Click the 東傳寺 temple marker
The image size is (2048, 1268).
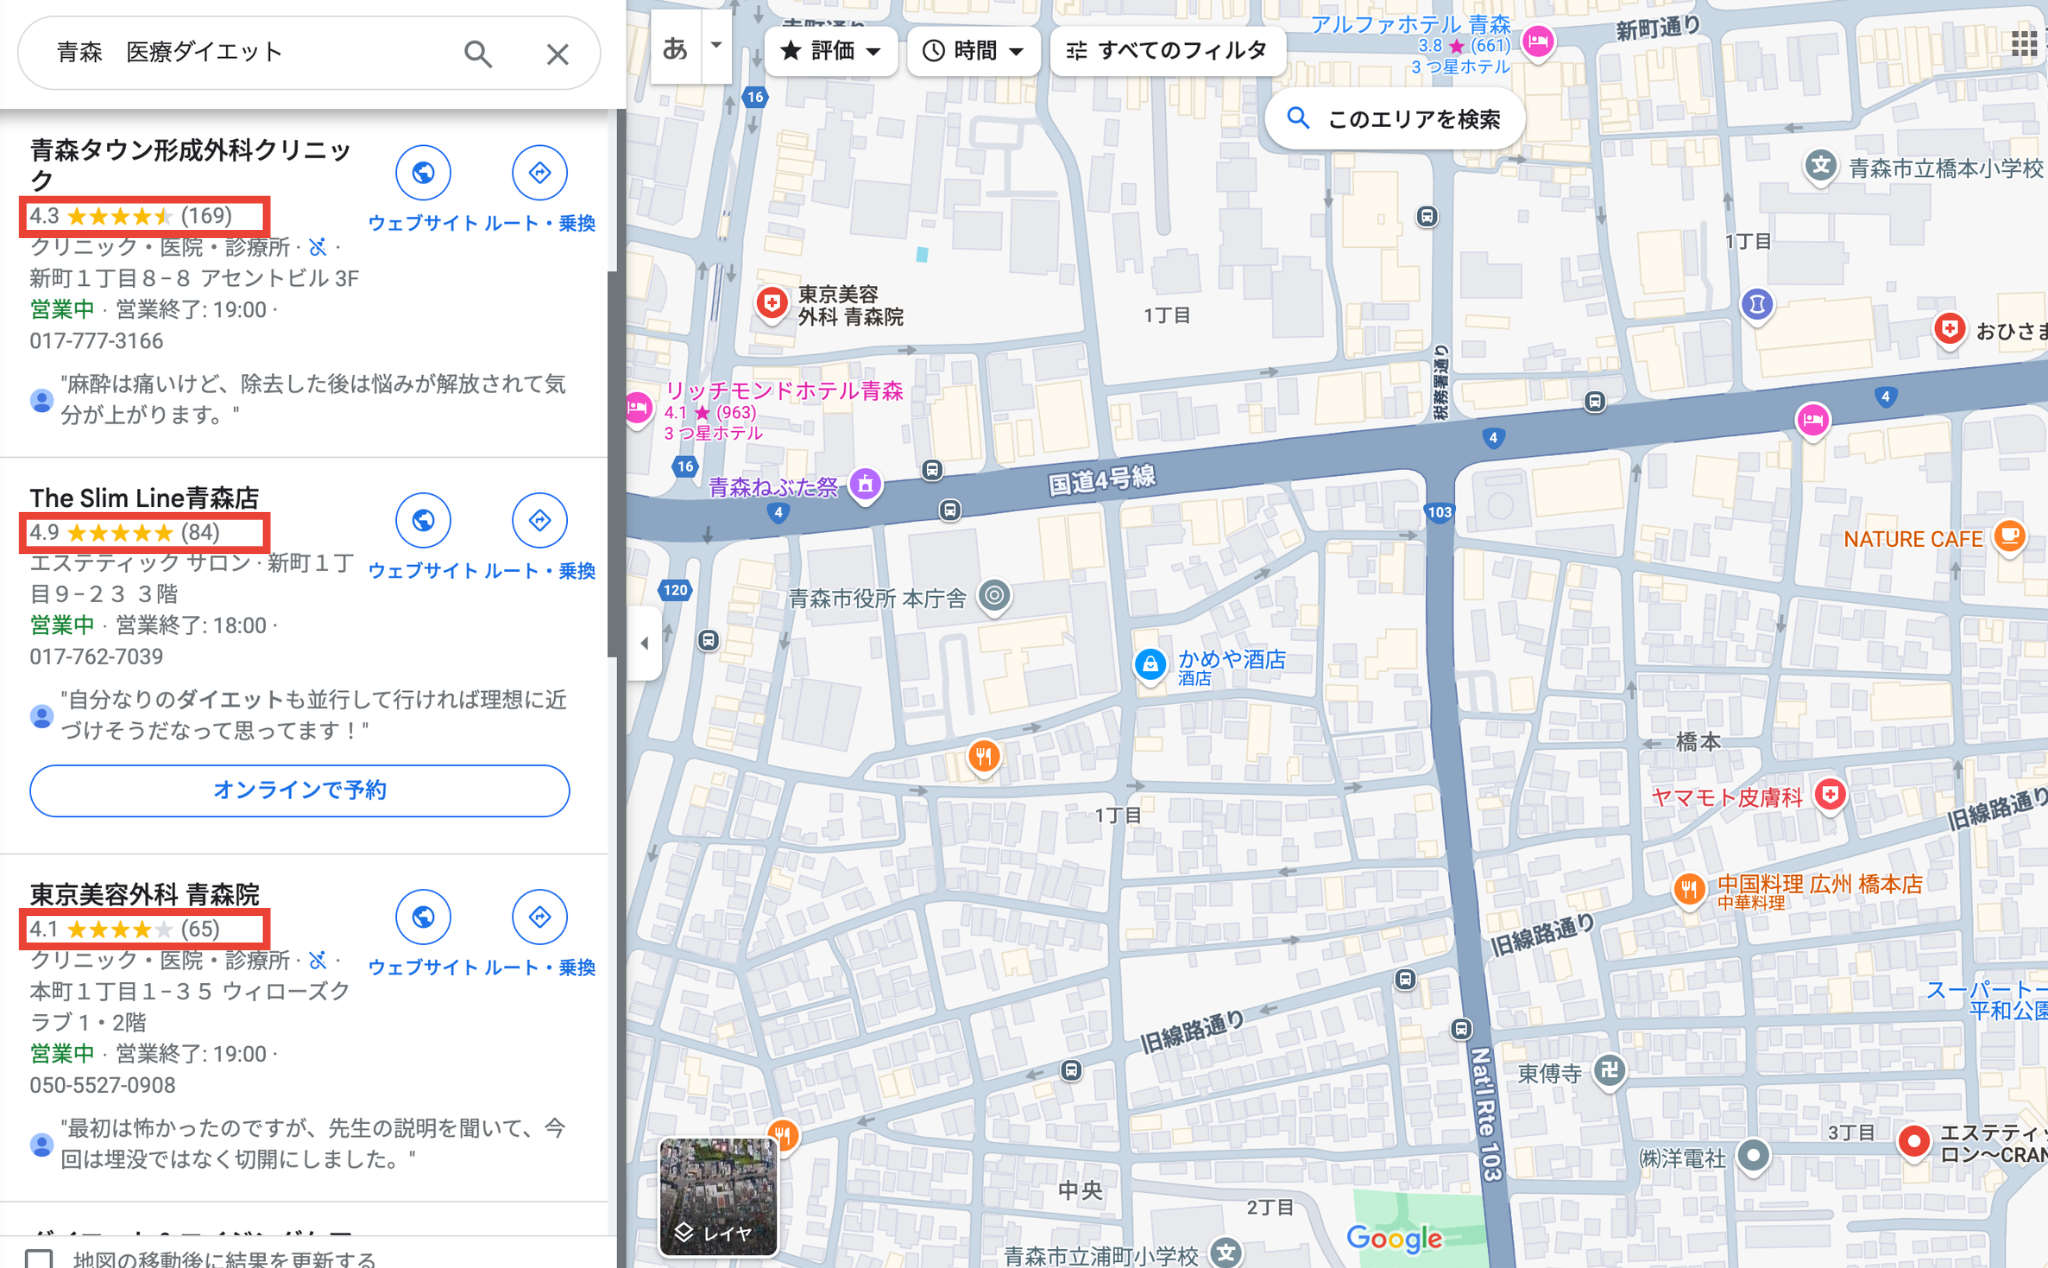(1609, 1071)
